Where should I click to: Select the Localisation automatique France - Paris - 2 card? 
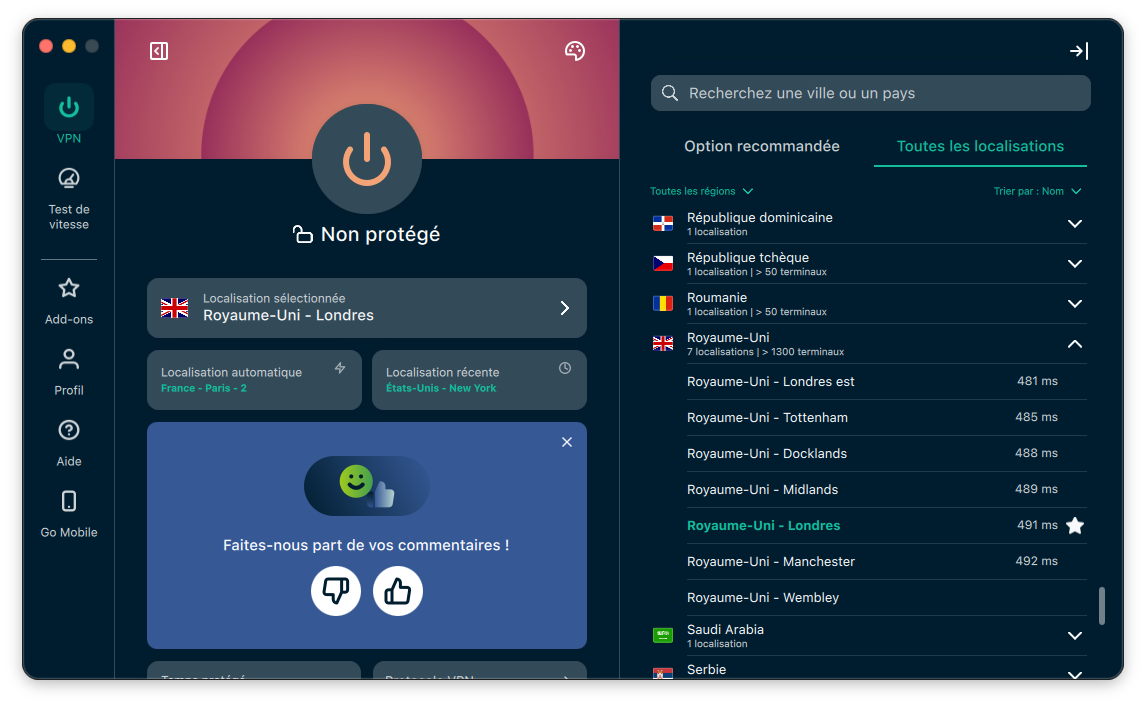(x=254, y=380)
